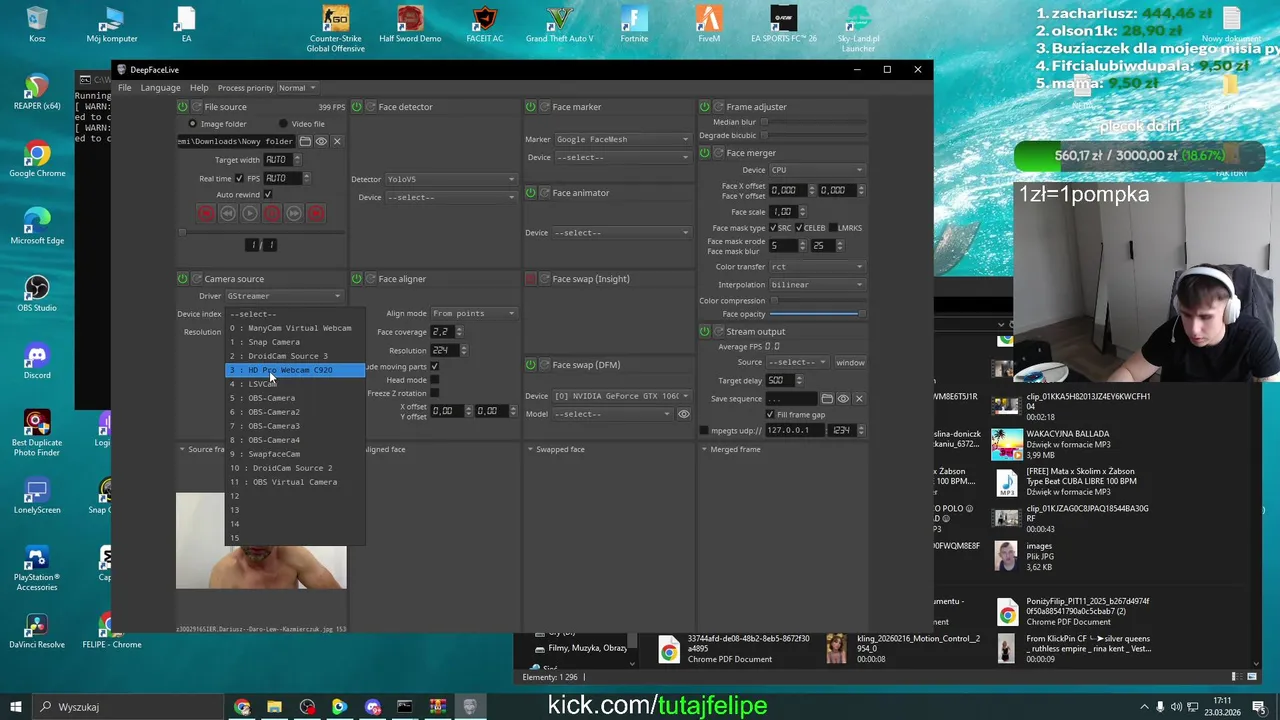The height and width of the screenshot is (720, 1280).
Task: Toggle the Real time checkbox
Action: 239,178
